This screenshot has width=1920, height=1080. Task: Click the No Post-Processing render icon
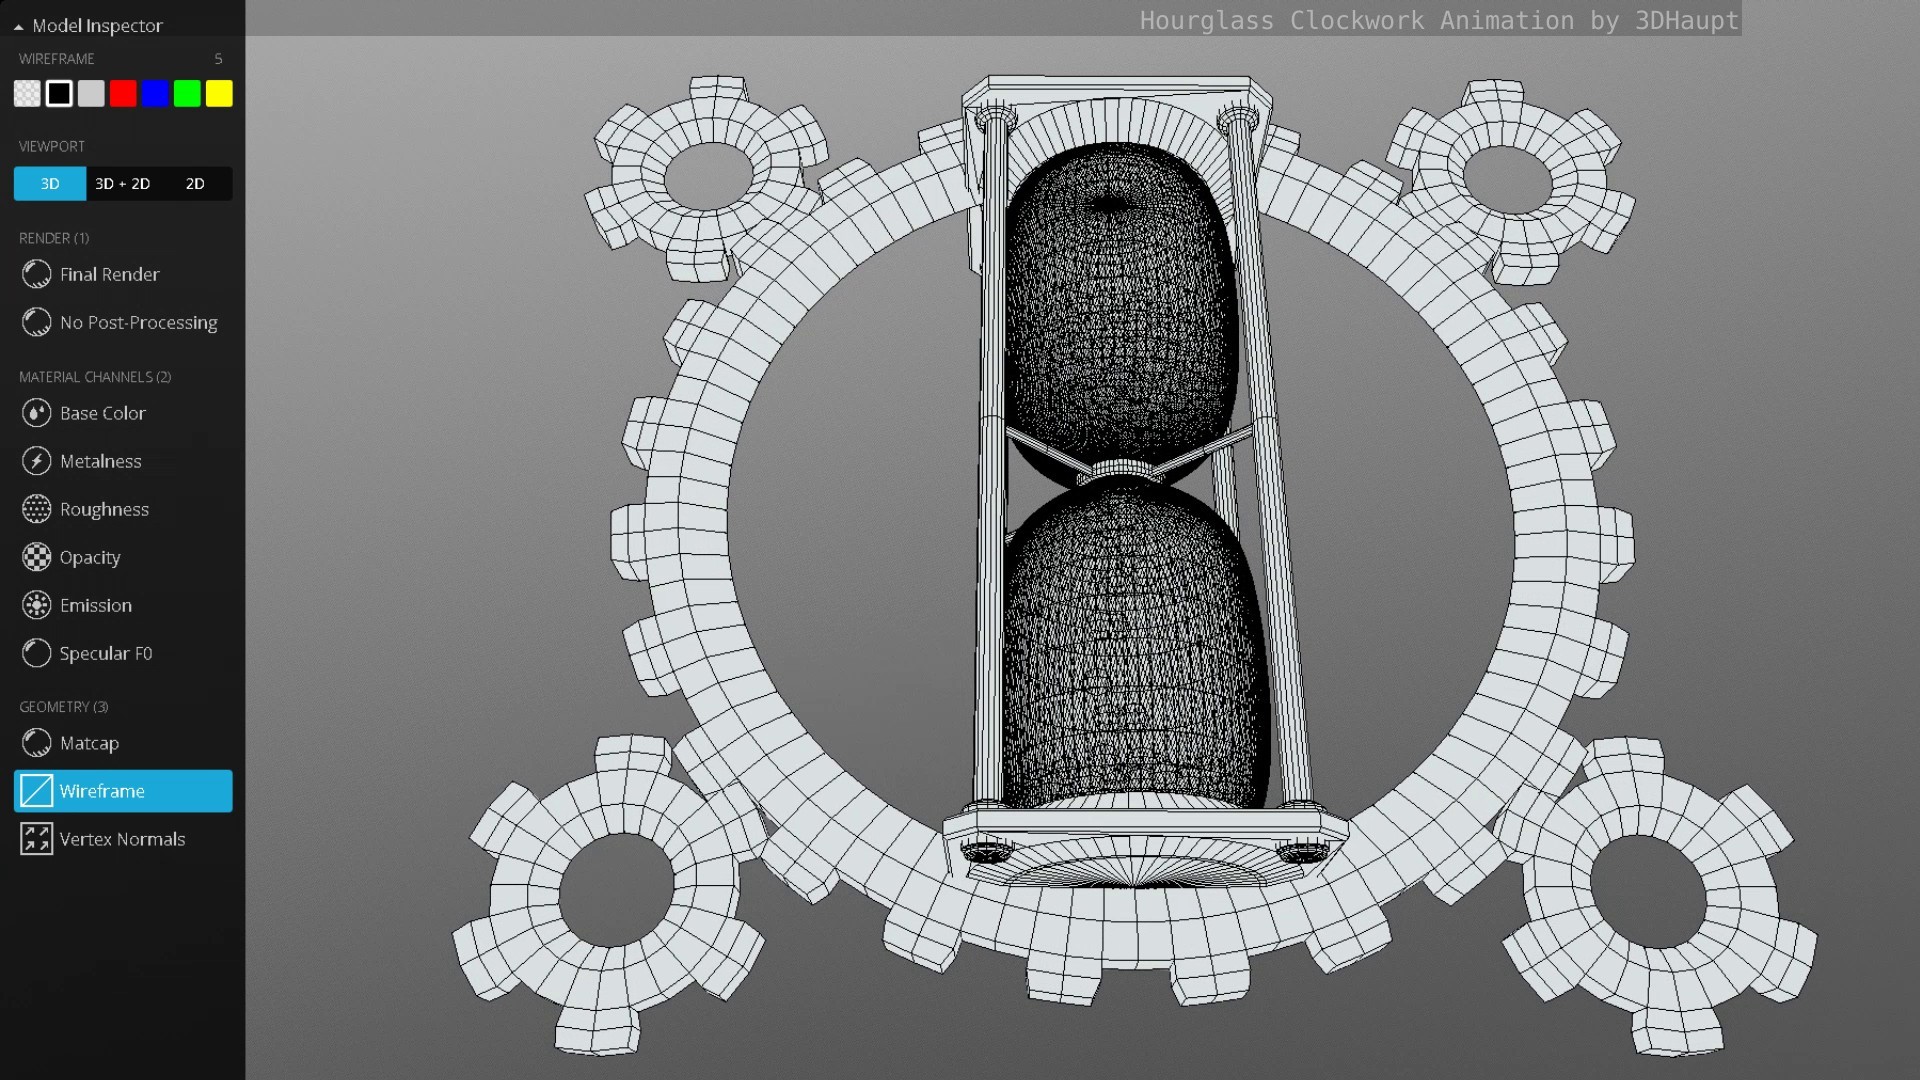(36, 322)
